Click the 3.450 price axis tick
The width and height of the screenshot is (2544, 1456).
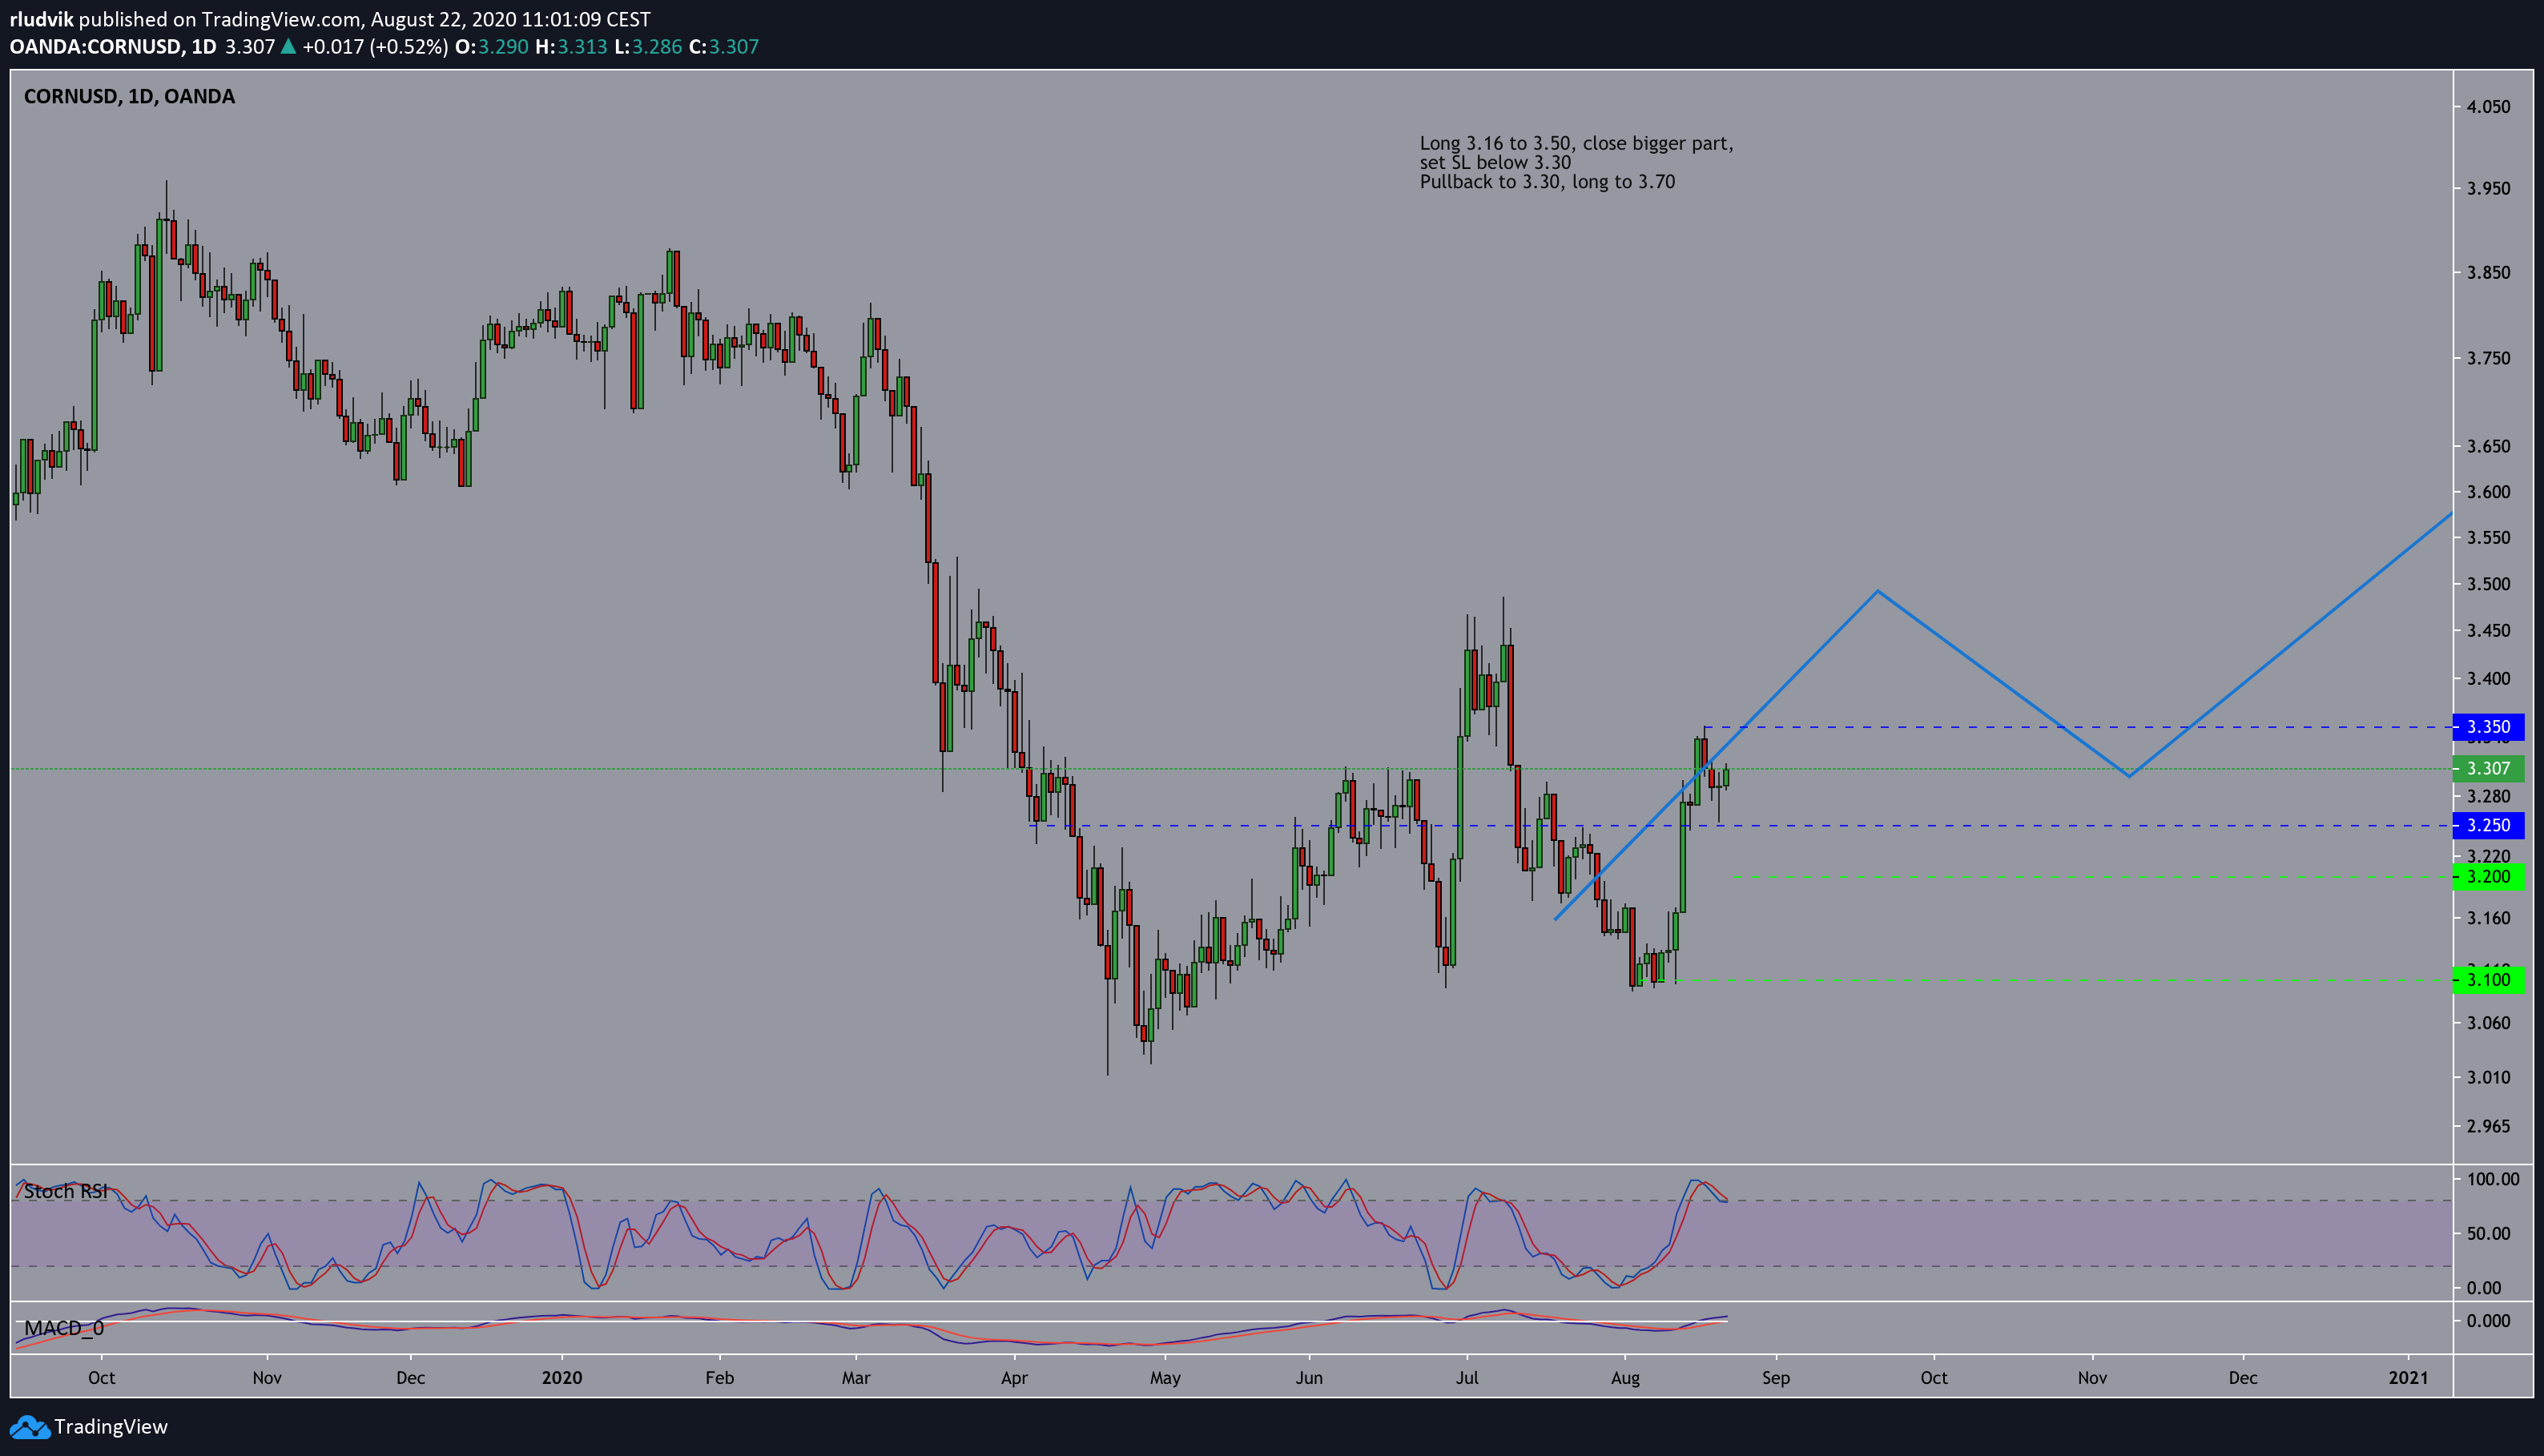(2488, 631)
